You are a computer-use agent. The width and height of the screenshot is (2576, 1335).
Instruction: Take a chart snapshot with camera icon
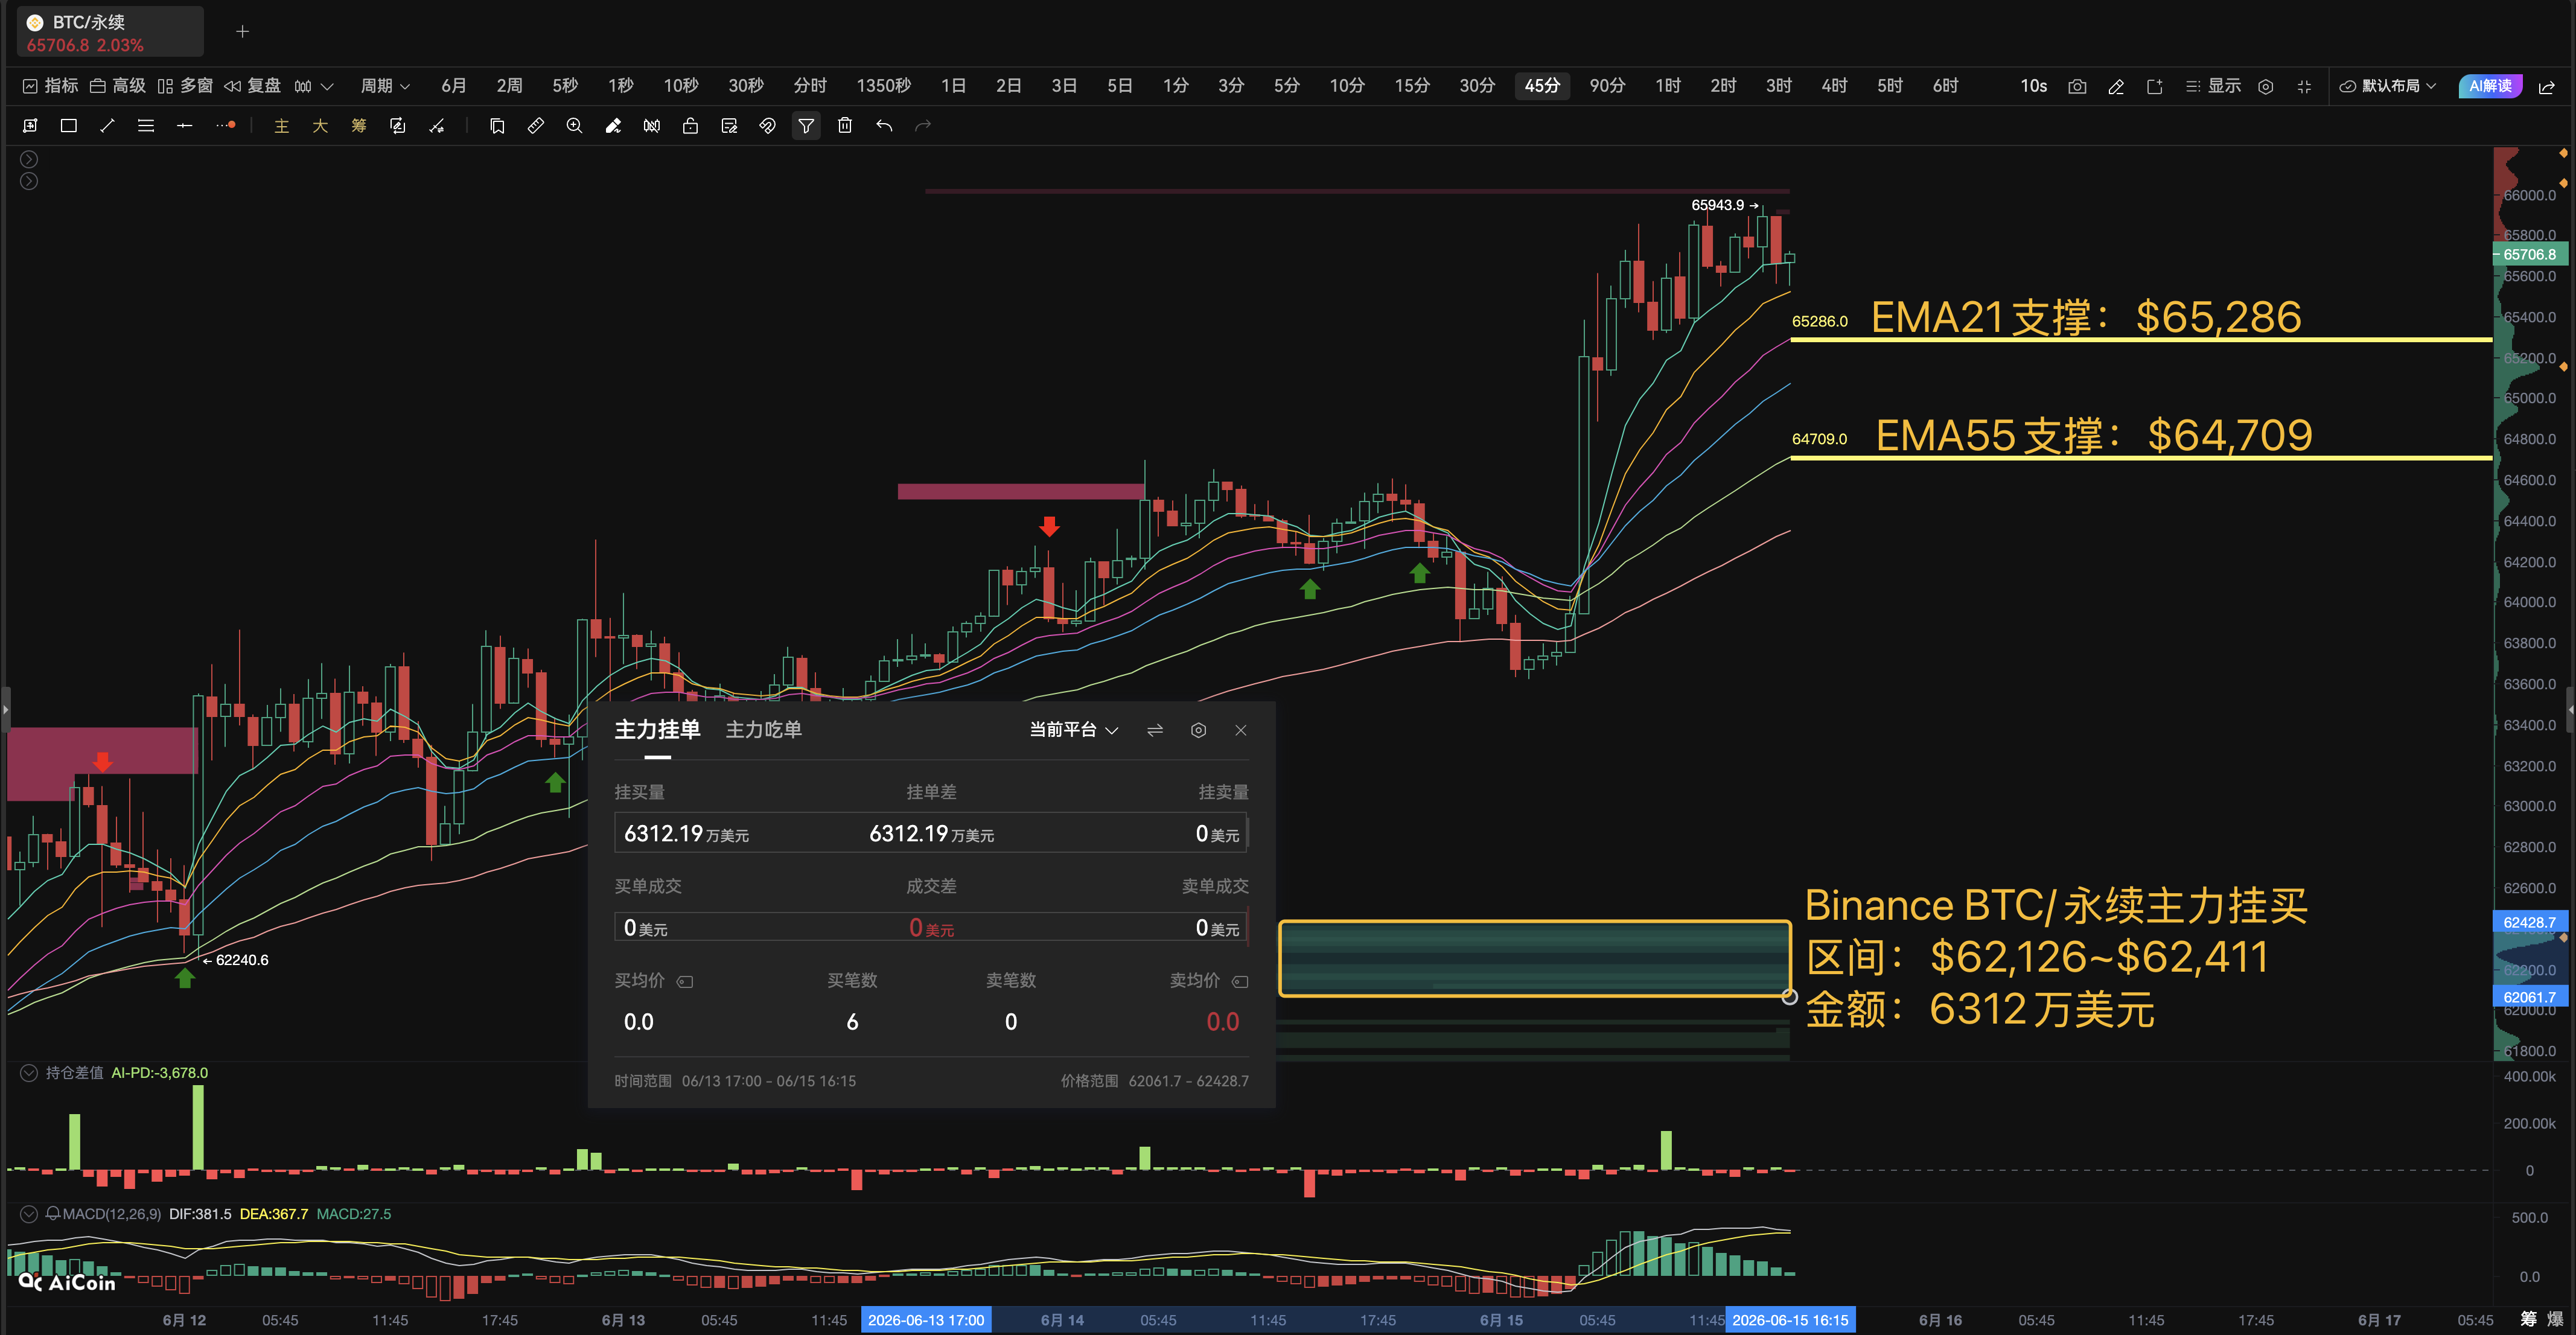coord(2077,87)
